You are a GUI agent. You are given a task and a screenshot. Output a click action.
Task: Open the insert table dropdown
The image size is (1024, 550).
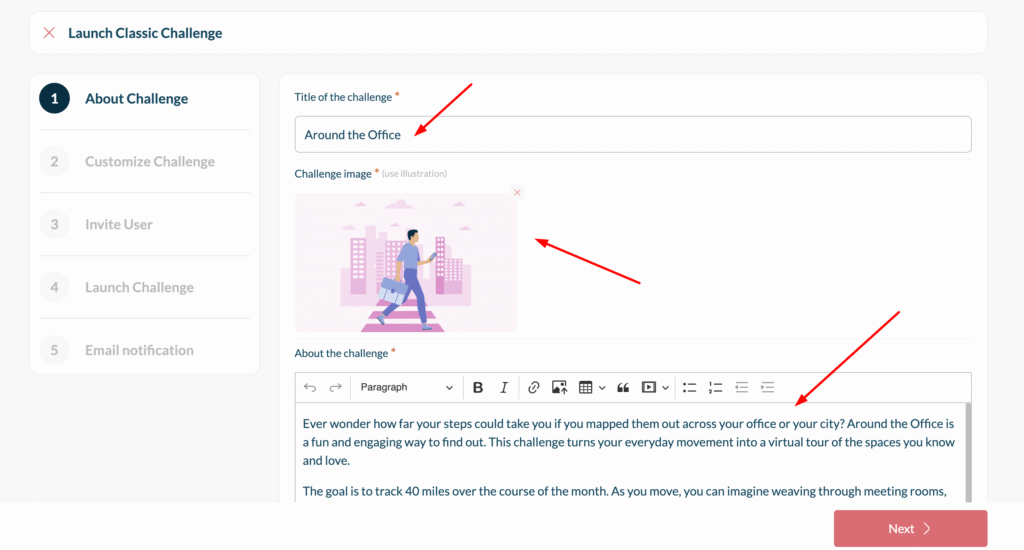pyautogui.click(x=592, y=387)
